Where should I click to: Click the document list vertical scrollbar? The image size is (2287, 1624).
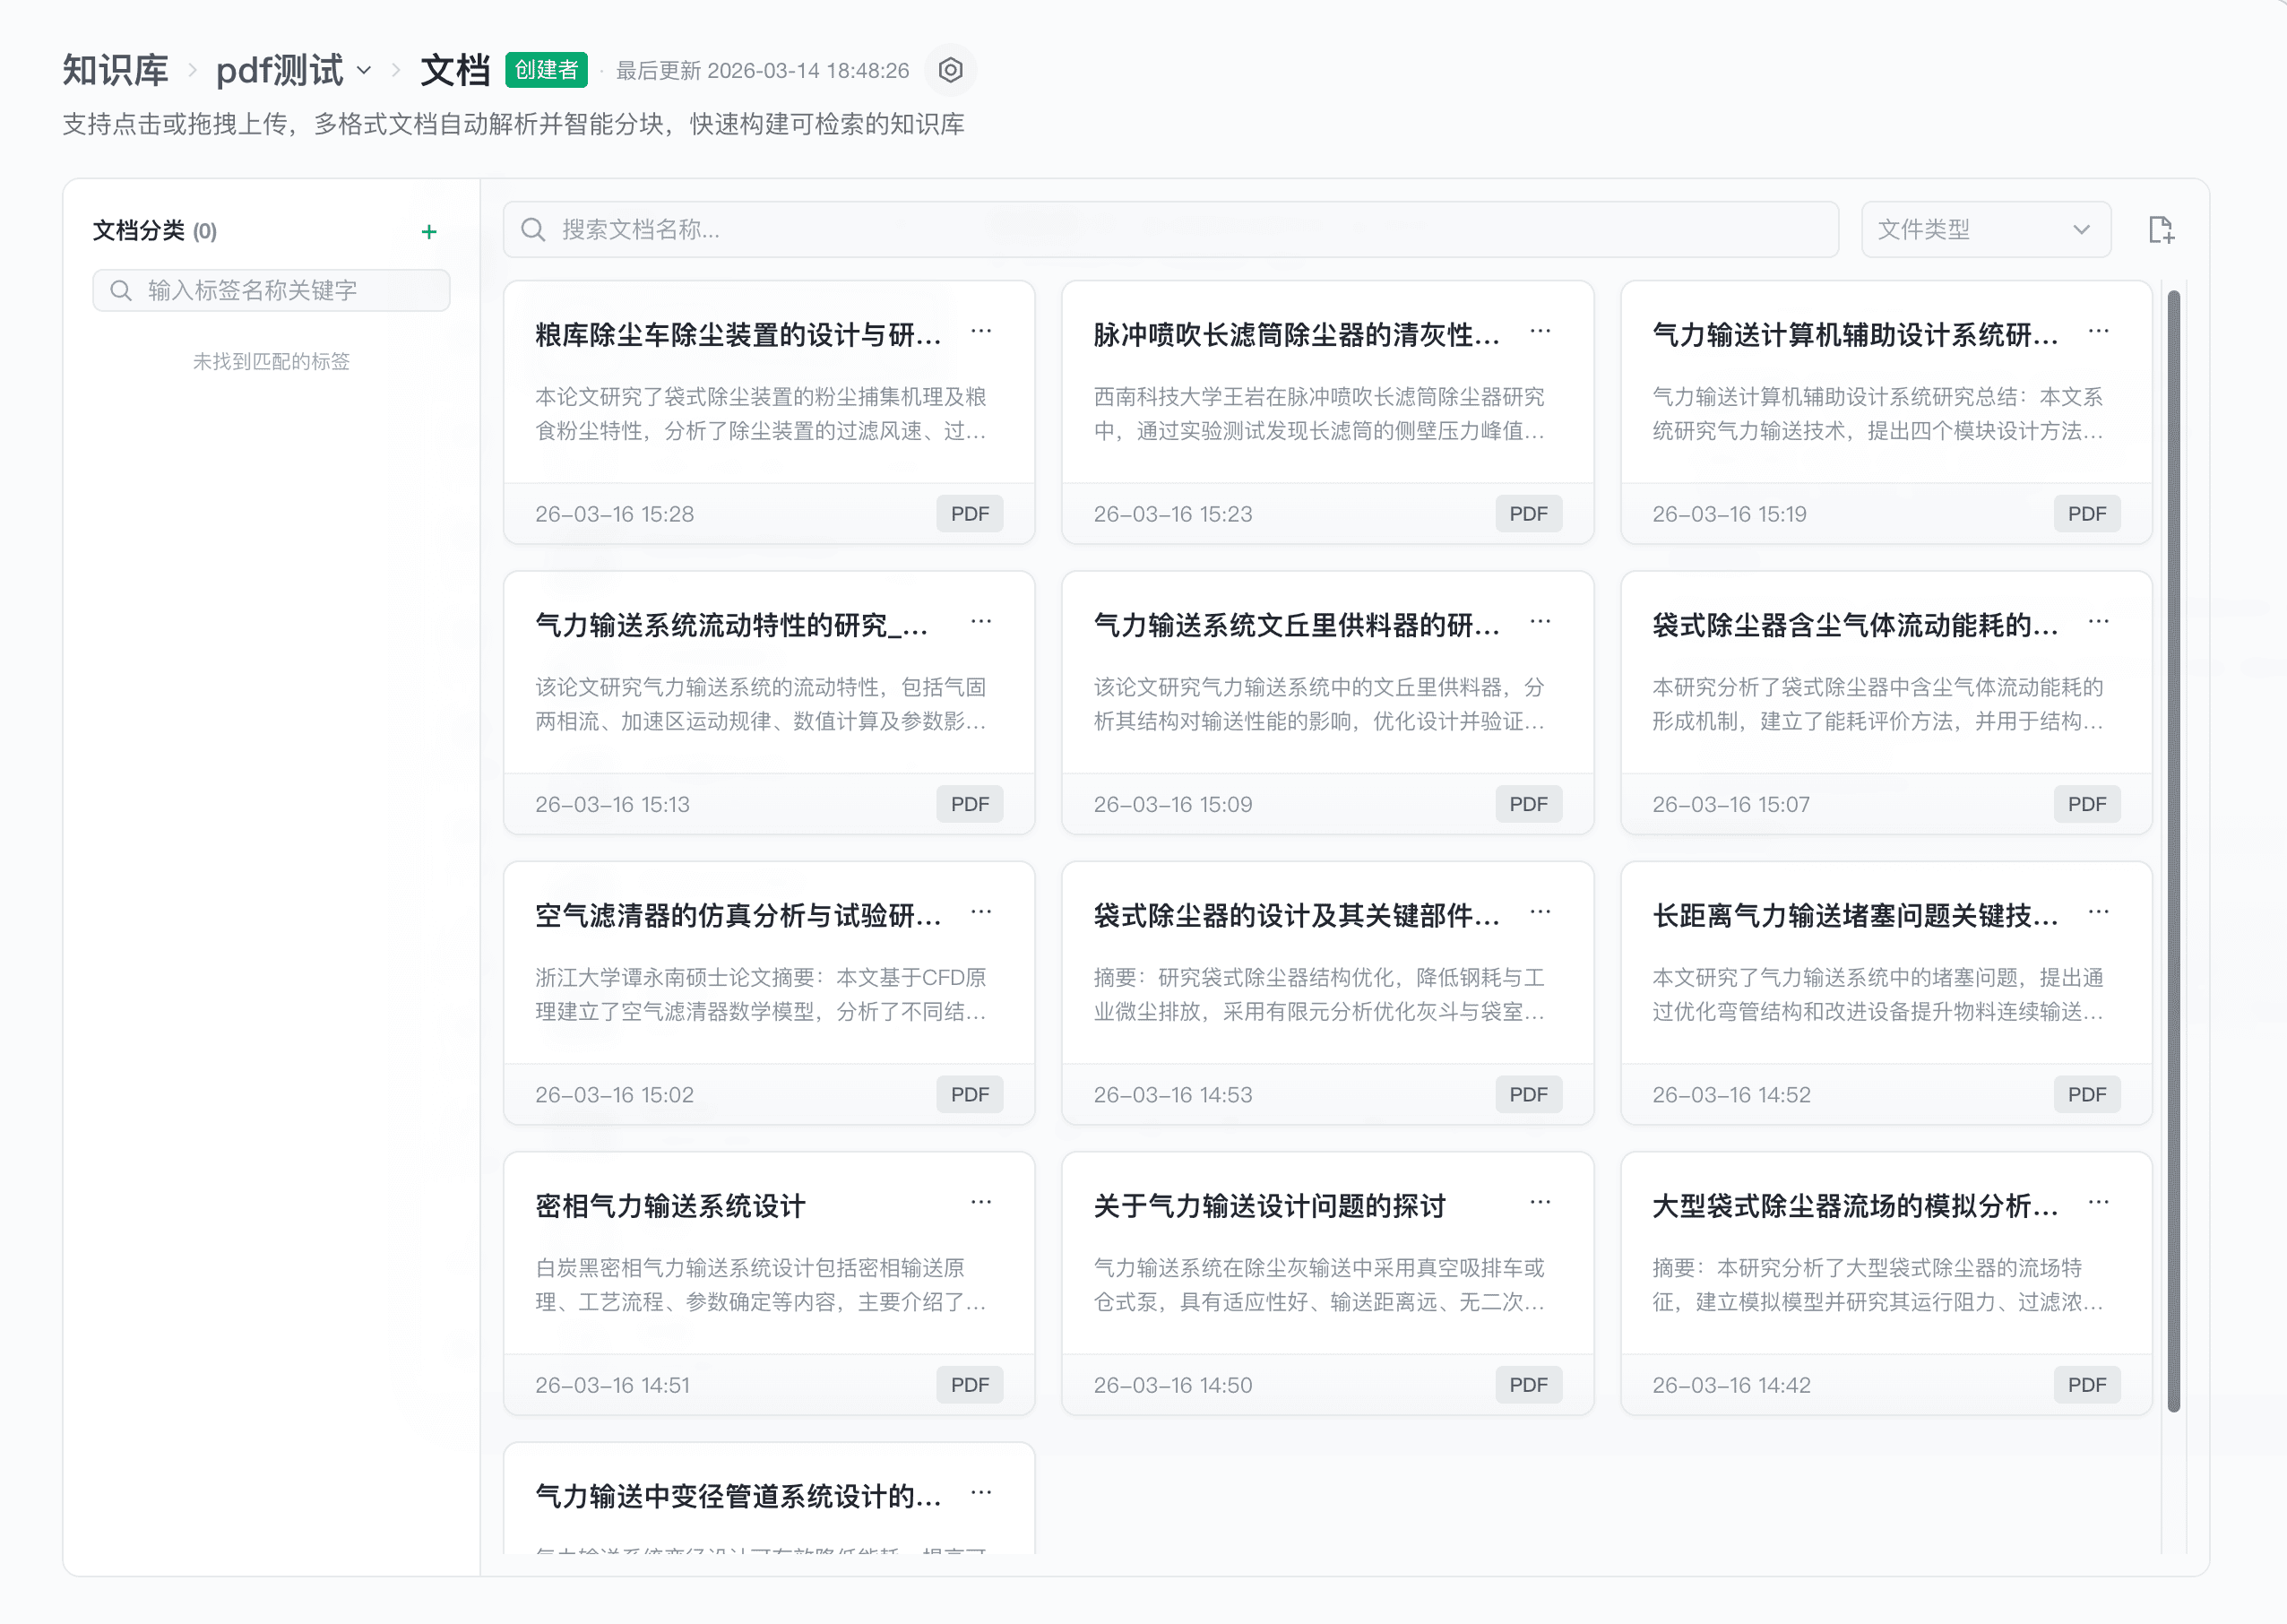pyautogui.click(x=2173, y=850)
